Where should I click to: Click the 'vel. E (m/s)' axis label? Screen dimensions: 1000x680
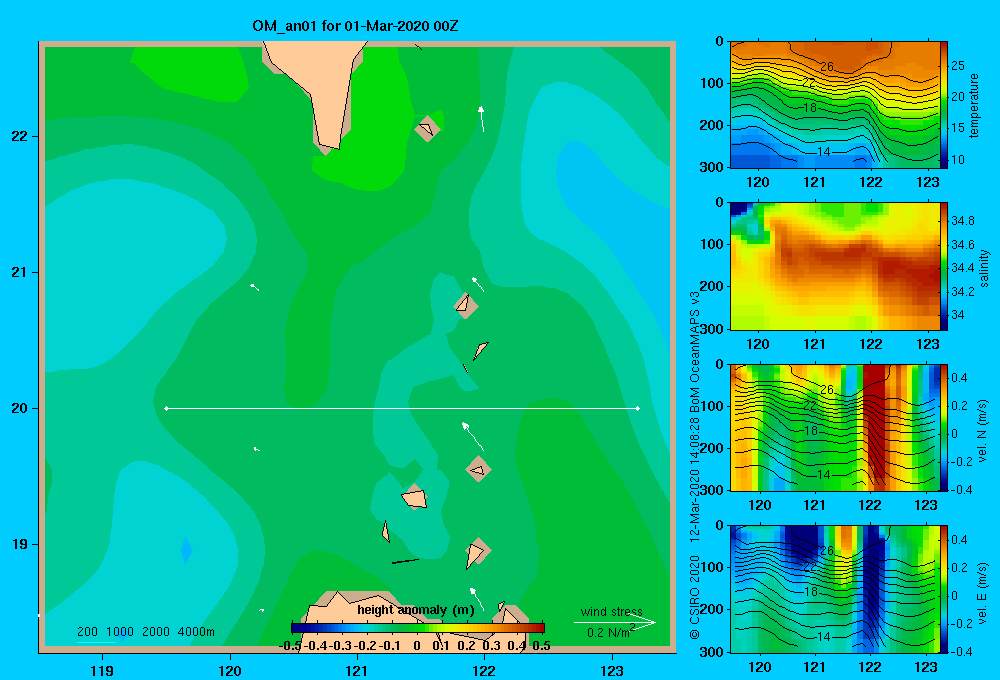click(982, 593)
